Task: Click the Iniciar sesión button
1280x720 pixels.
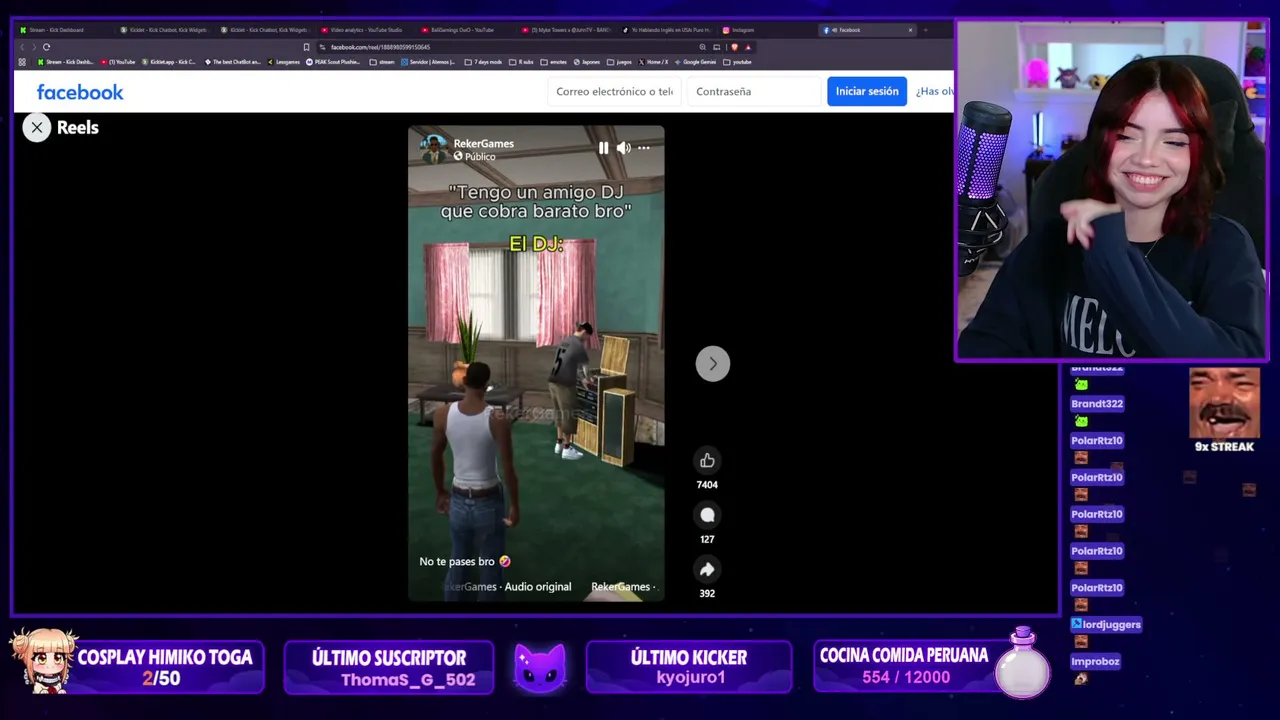Action: [867, 91]
